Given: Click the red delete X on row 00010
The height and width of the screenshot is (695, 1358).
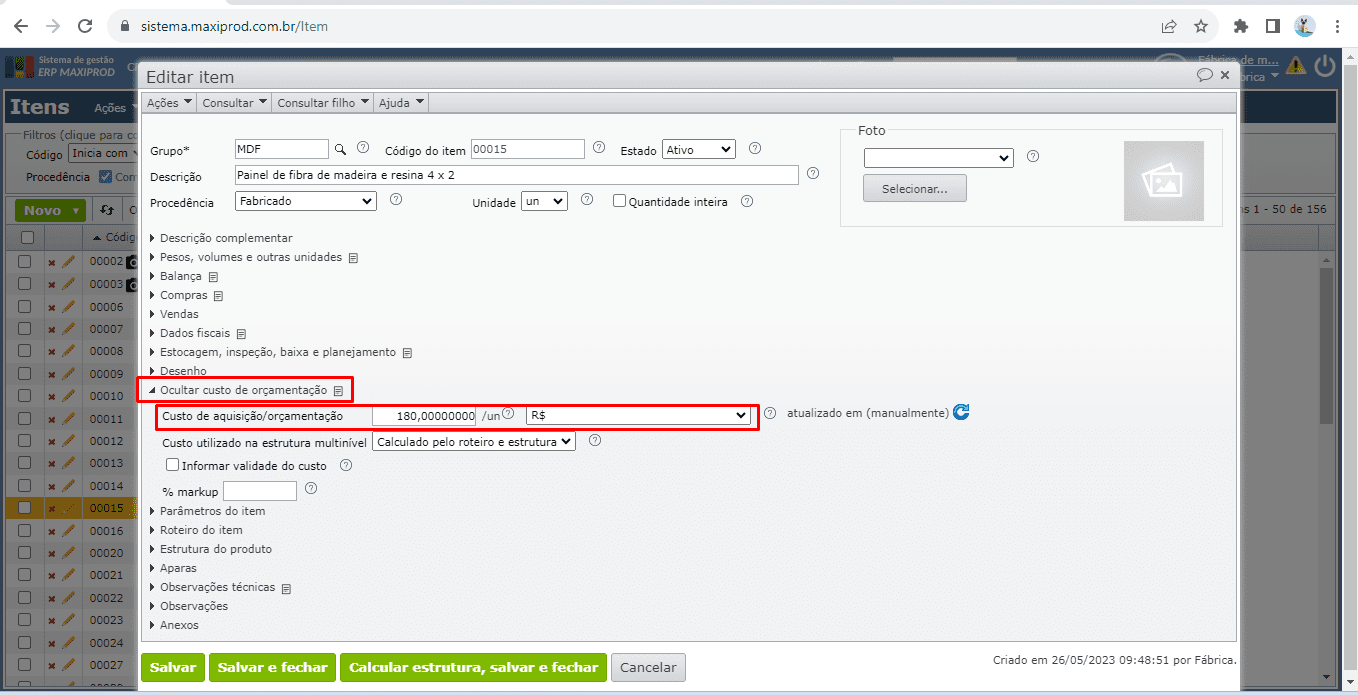Looking at the screenshot, I should coord(52,397).
